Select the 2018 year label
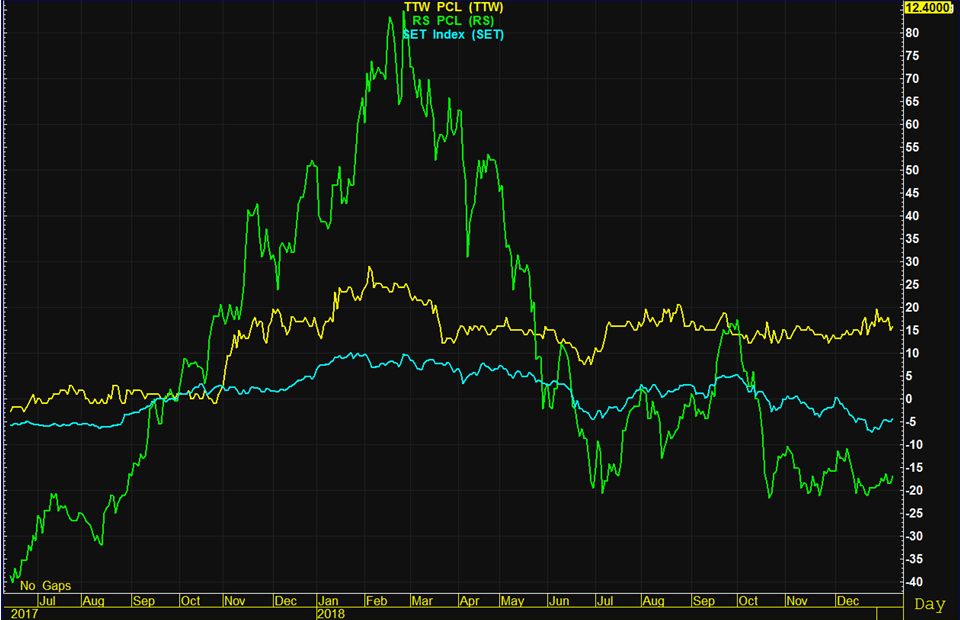 (x=330, y=613)
